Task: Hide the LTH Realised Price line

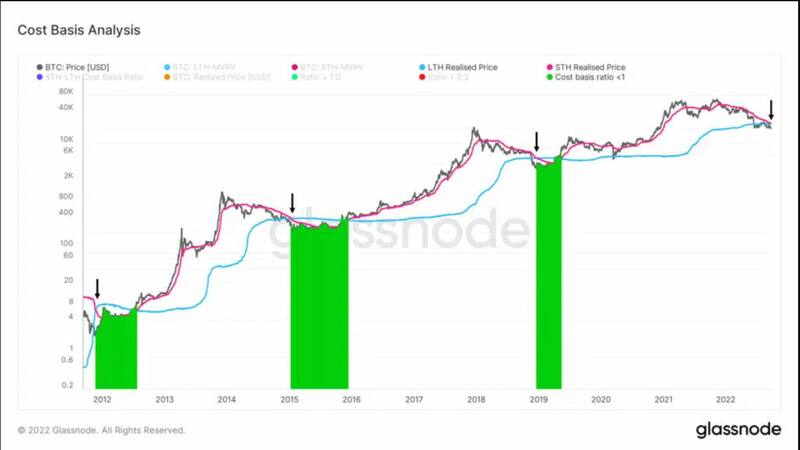Action: pyautogui.click(x=460, y=67)
